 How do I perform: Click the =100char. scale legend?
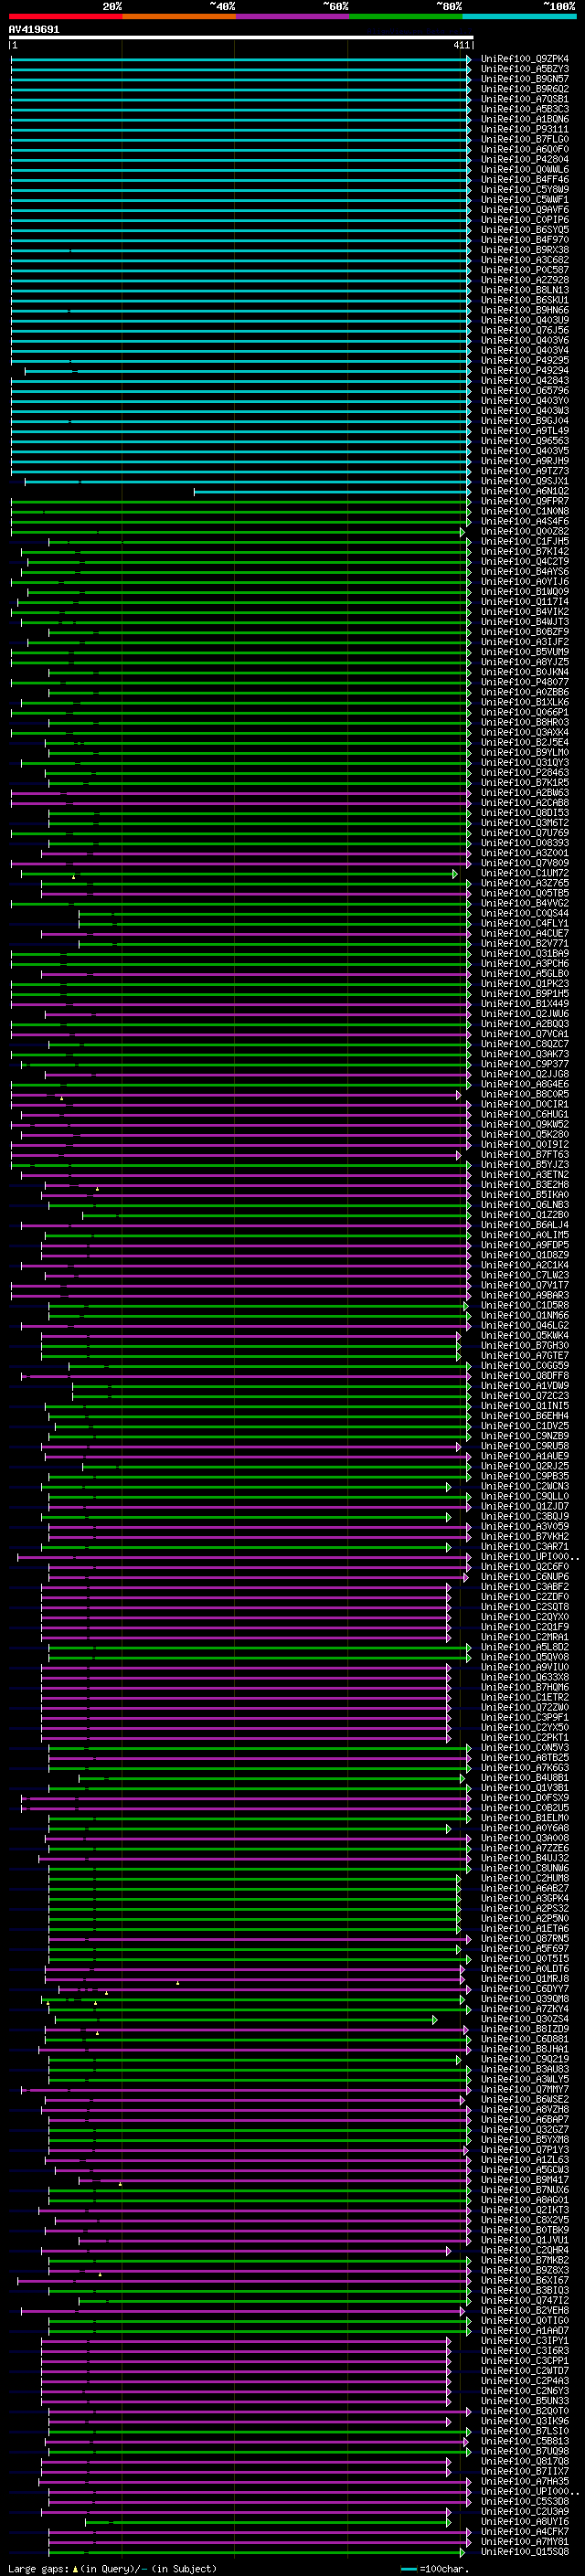click(x=435, y=2568)
